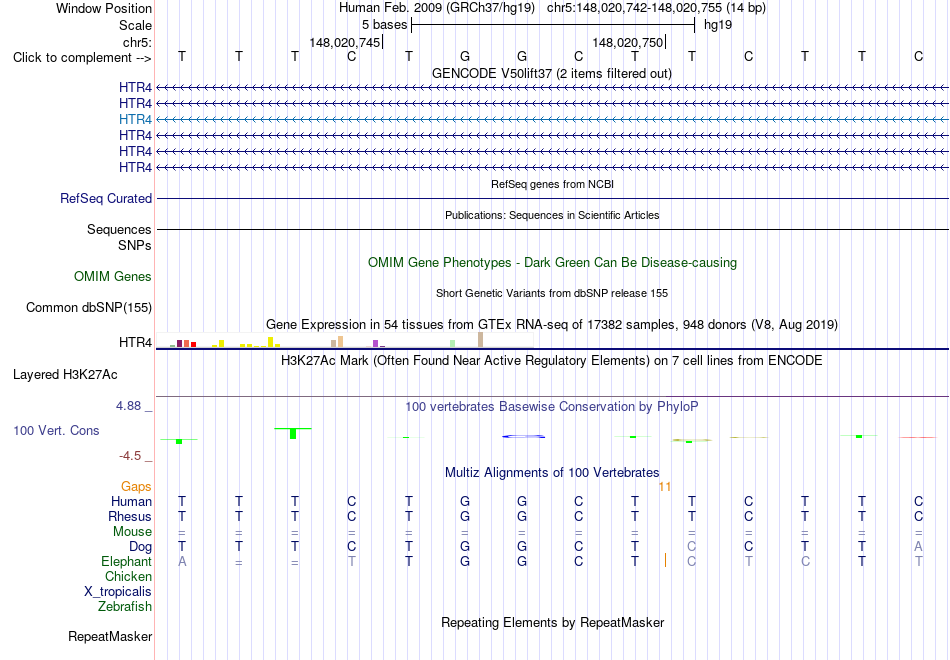950x660 pixels.
Task: Click the "Window Position" label
Action: click(x=104, y=8)
